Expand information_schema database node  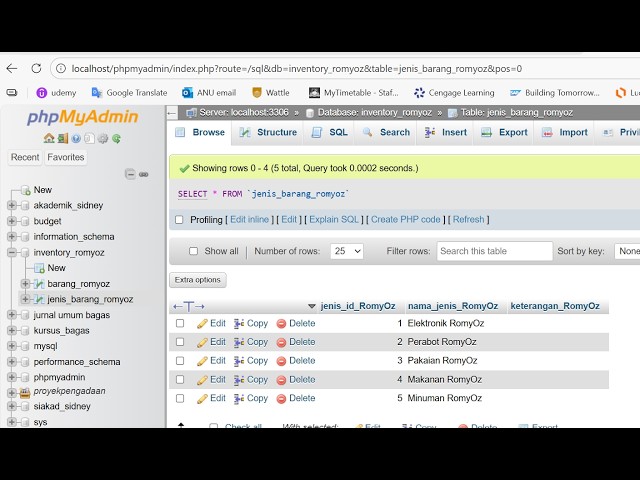pos(12,237)
